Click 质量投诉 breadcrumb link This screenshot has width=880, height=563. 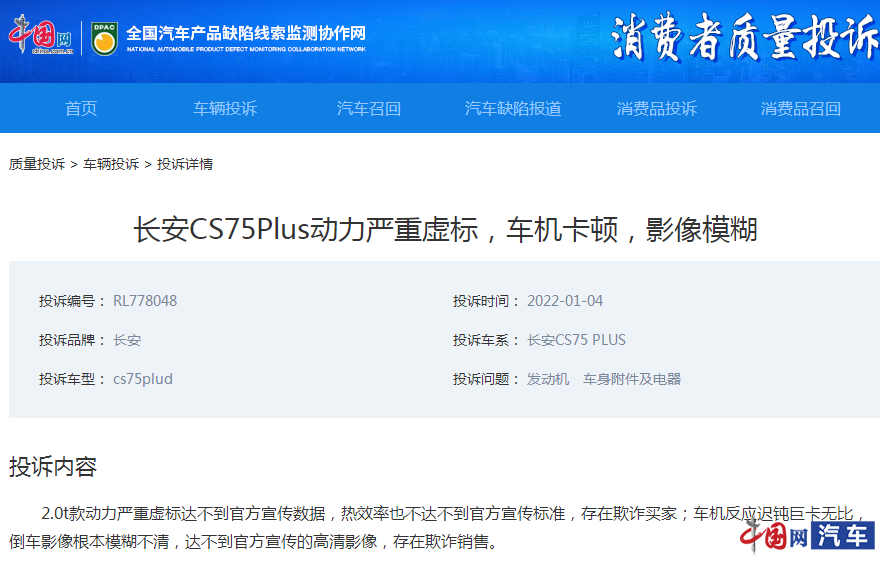point(37,164)
